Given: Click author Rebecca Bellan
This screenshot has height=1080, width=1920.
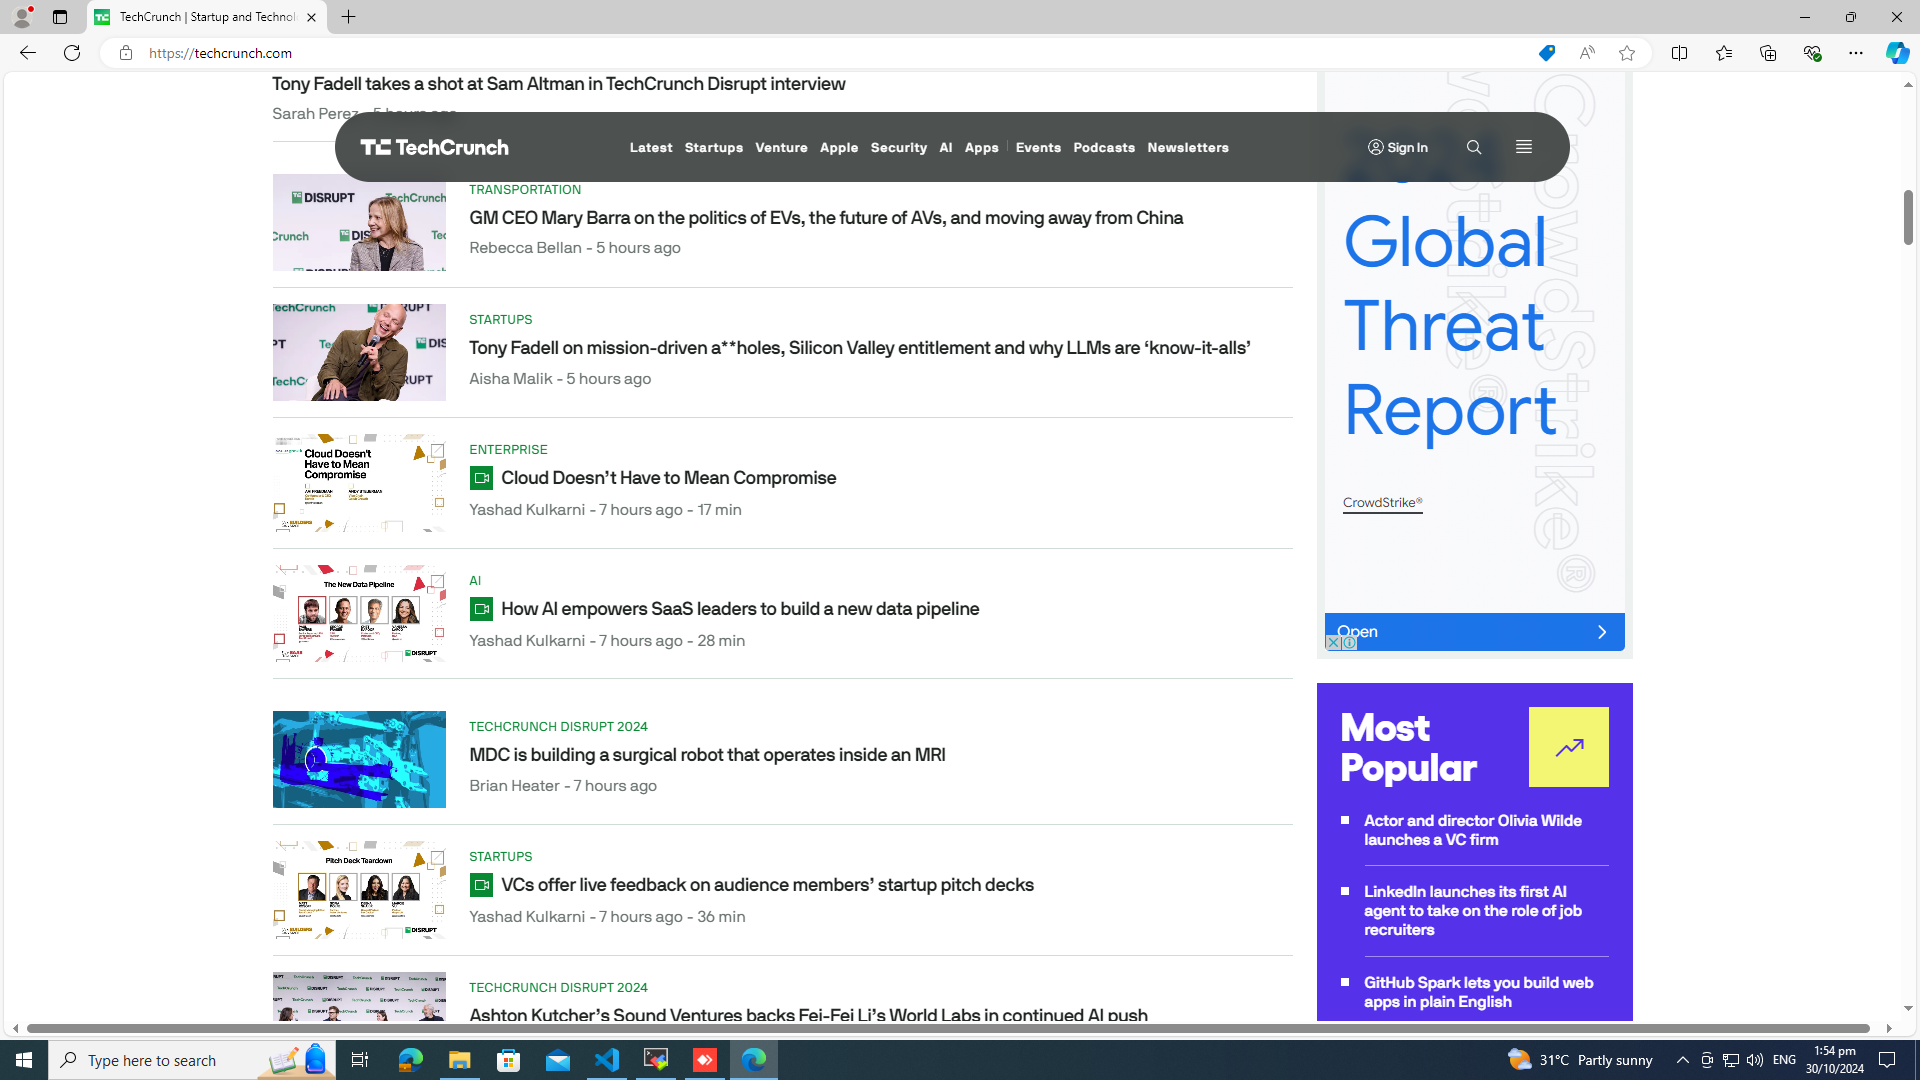Looking at the screenshot, I should (525, 248).
